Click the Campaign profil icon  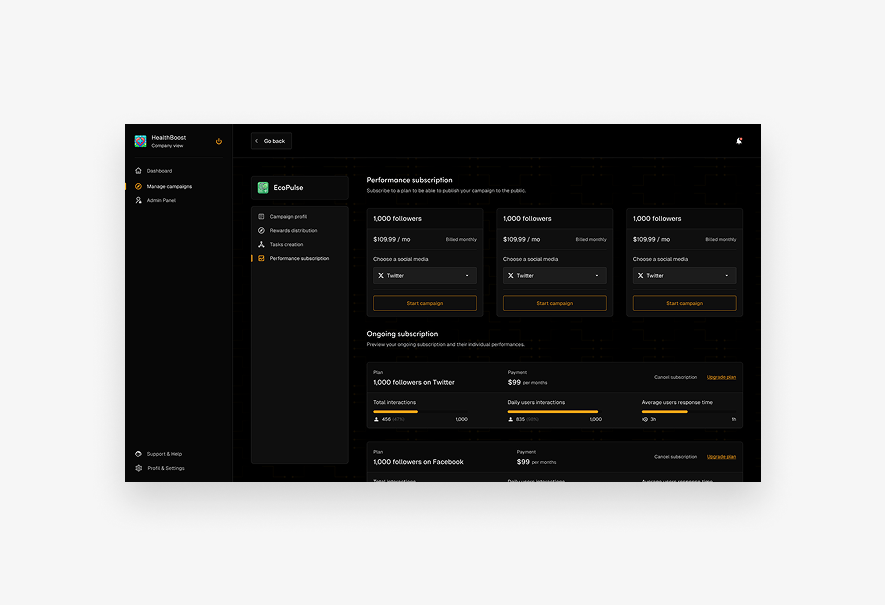(x=262, y=216)
